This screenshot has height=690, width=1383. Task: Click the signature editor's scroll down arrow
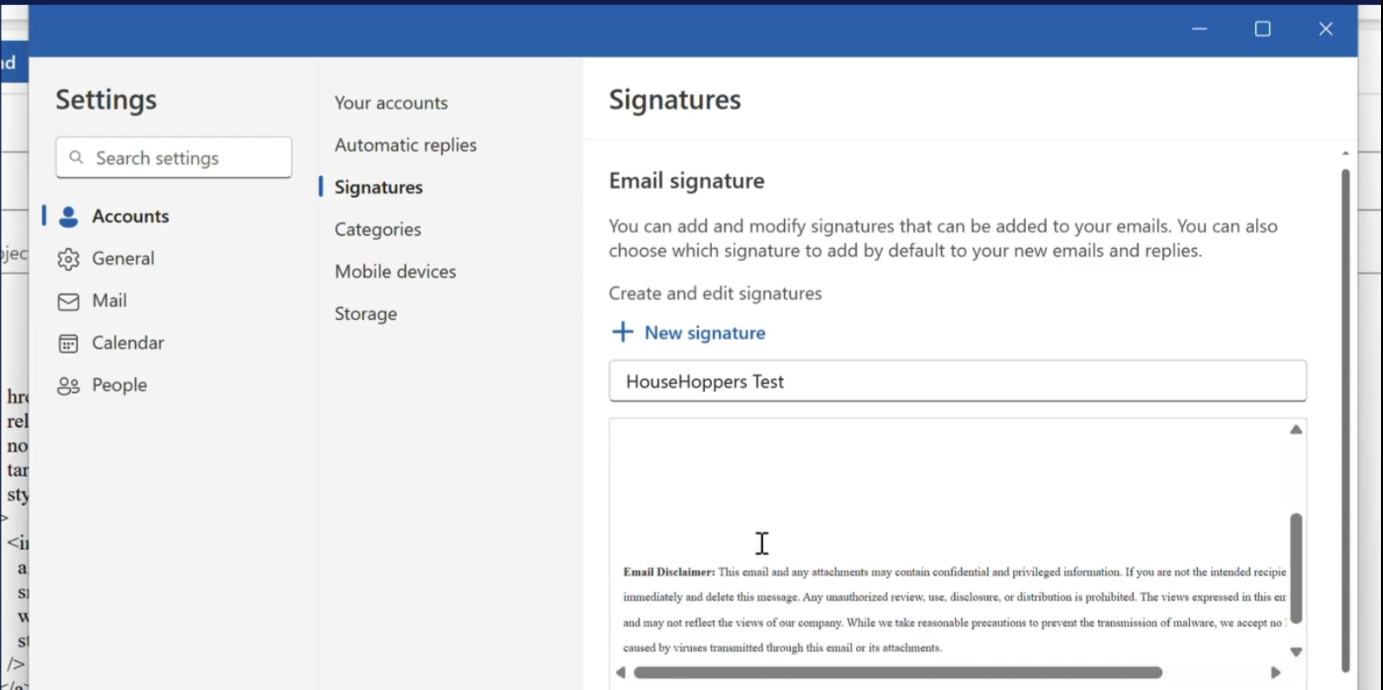(1295, 652)
